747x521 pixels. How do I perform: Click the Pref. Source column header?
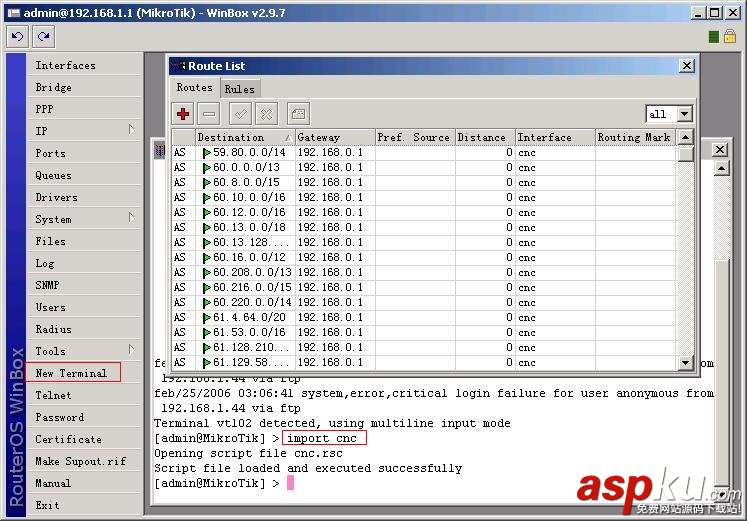(x=415, y=137)
